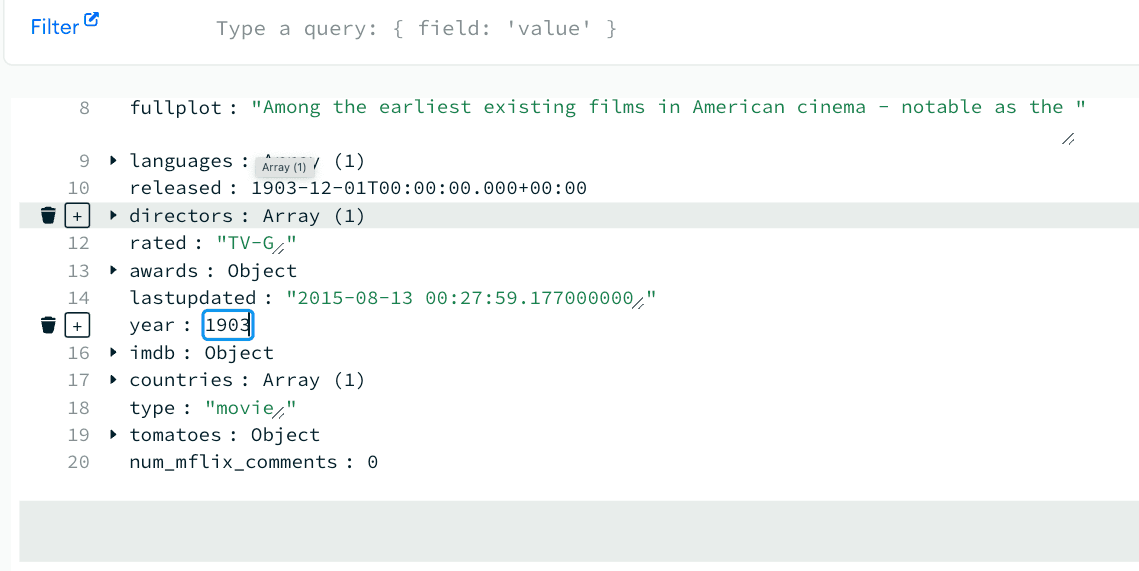Screen dimensions: 1139x571
Task: Expand the countries array
Action: (x=114, y=380)
